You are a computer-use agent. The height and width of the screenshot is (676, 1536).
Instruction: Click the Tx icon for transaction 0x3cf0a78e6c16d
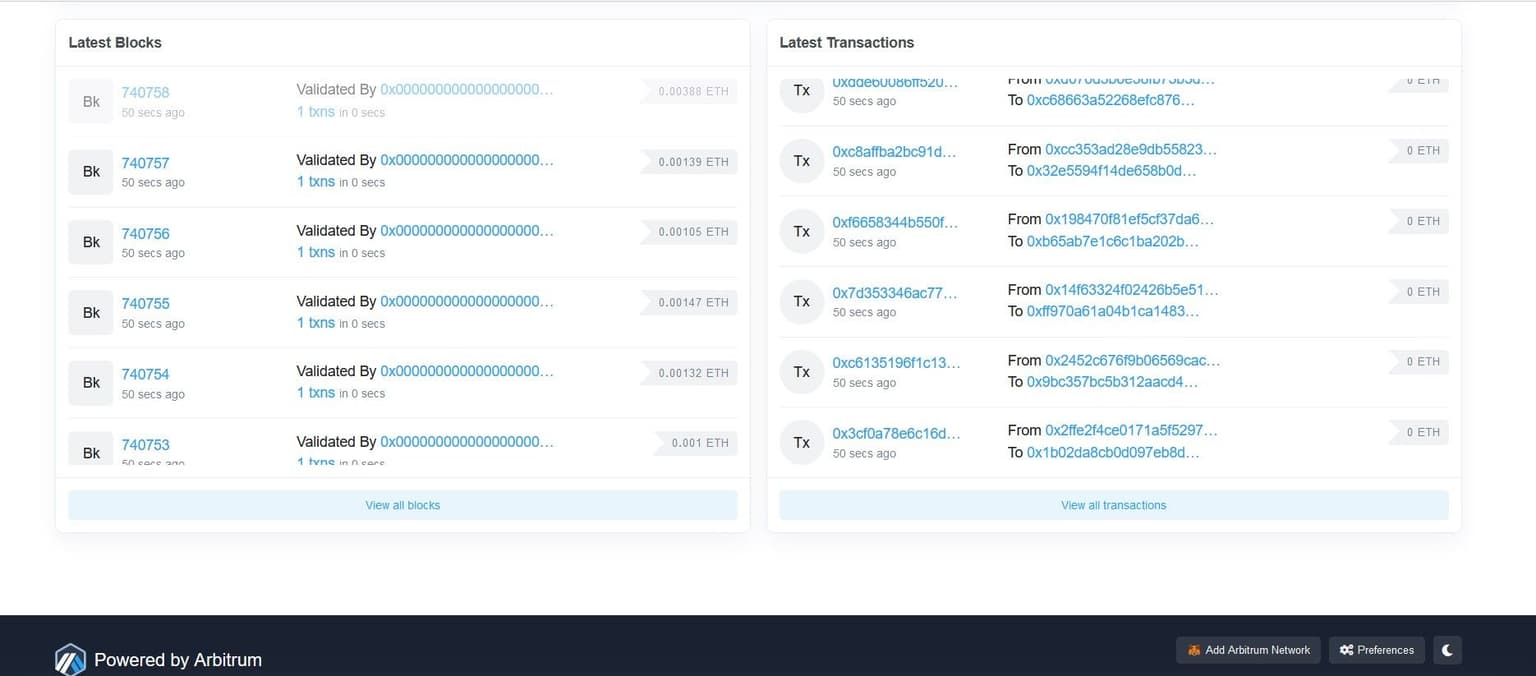point(801,442)
